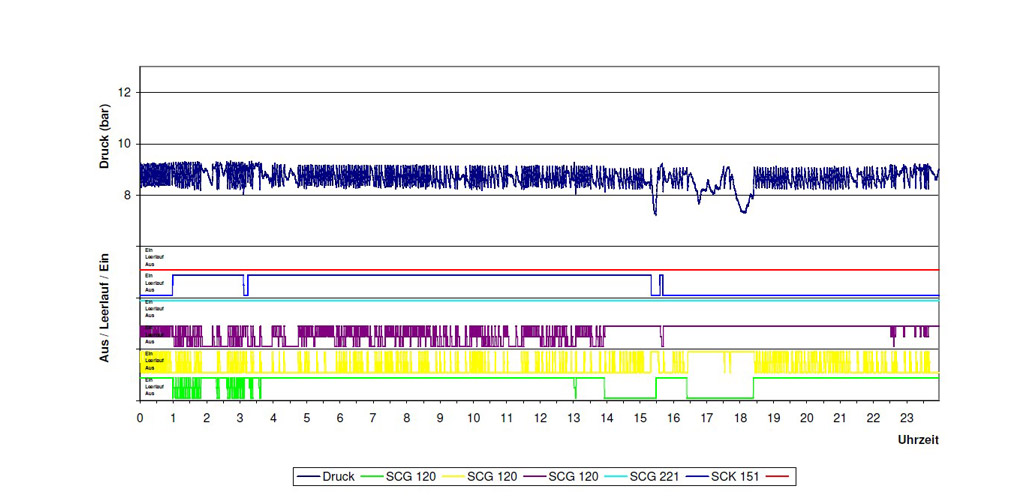Click the SCG 221 legend entry
Screen dimensions: 1020x496
click(642, 476)
